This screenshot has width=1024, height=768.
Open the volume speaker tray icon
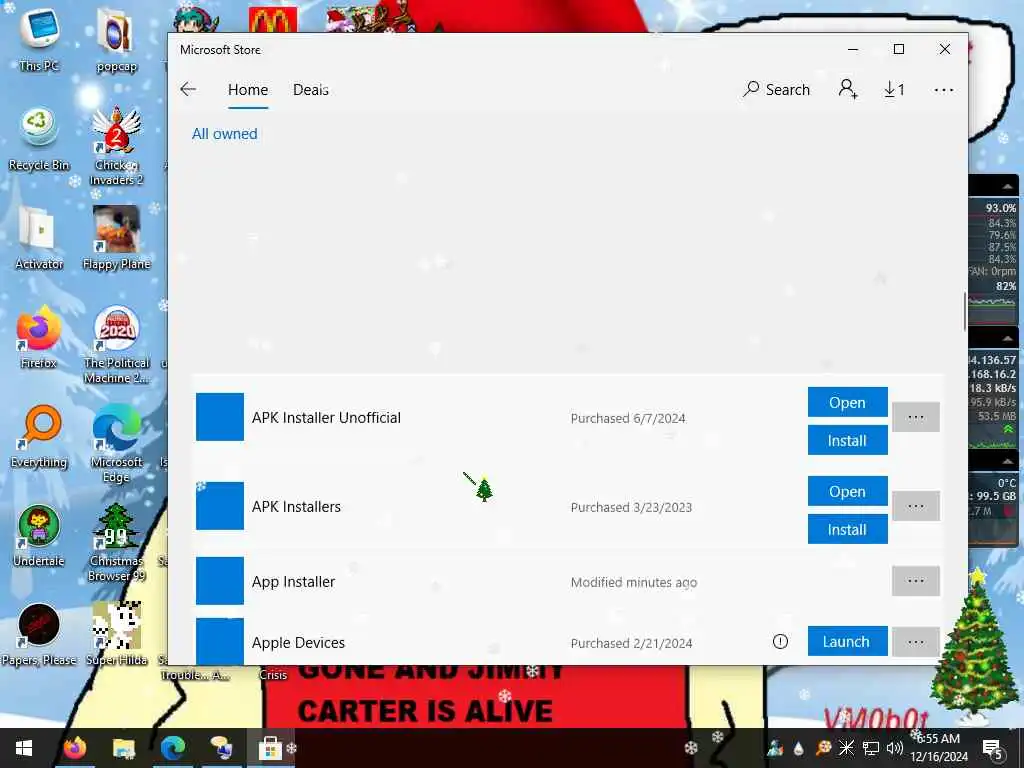895,748
